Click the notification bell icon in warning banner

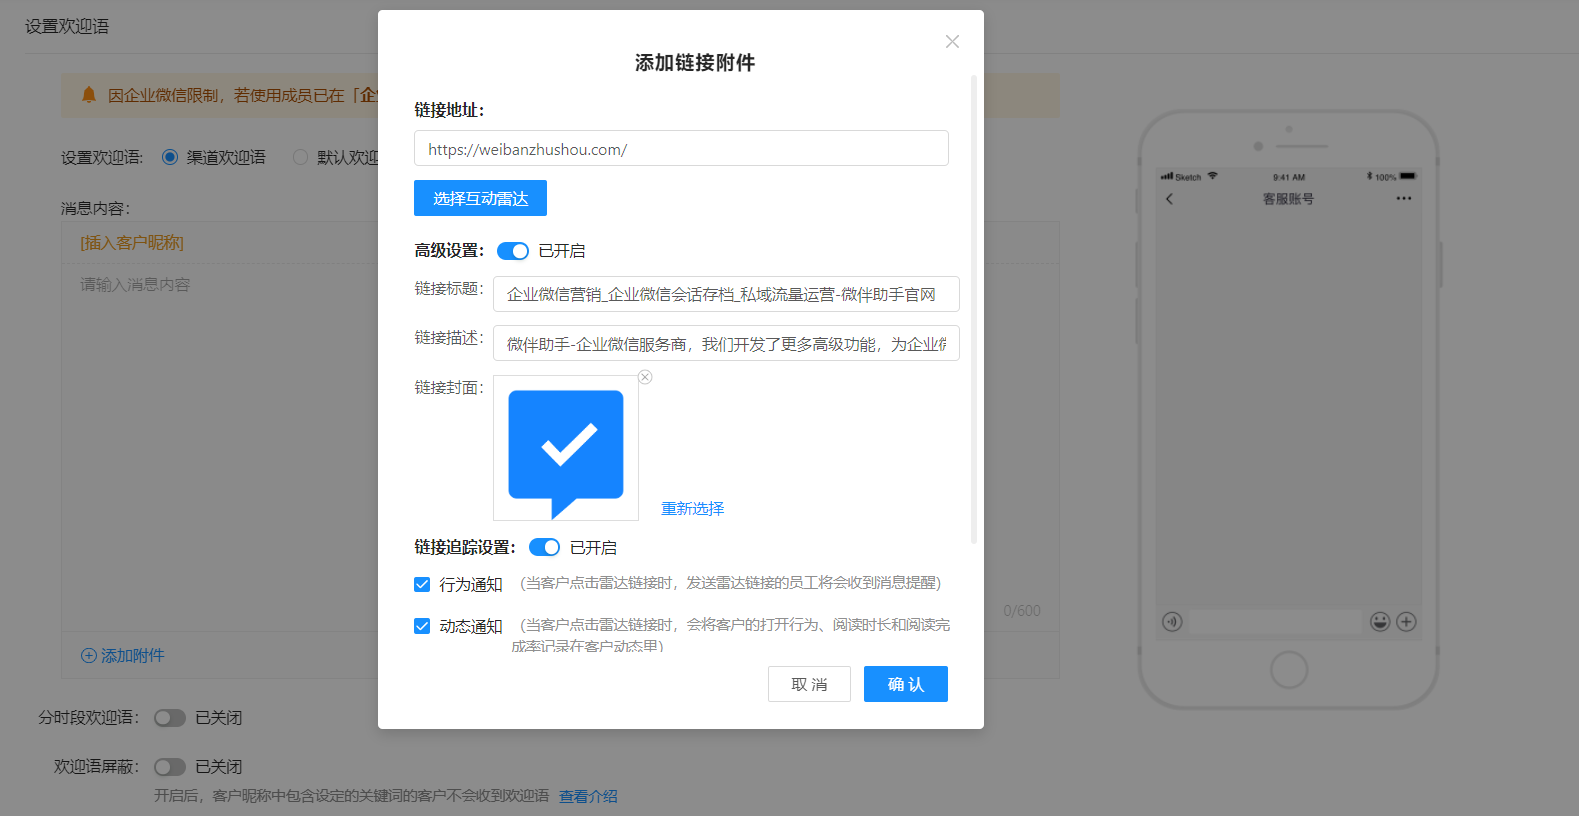[x=89, y=95]
